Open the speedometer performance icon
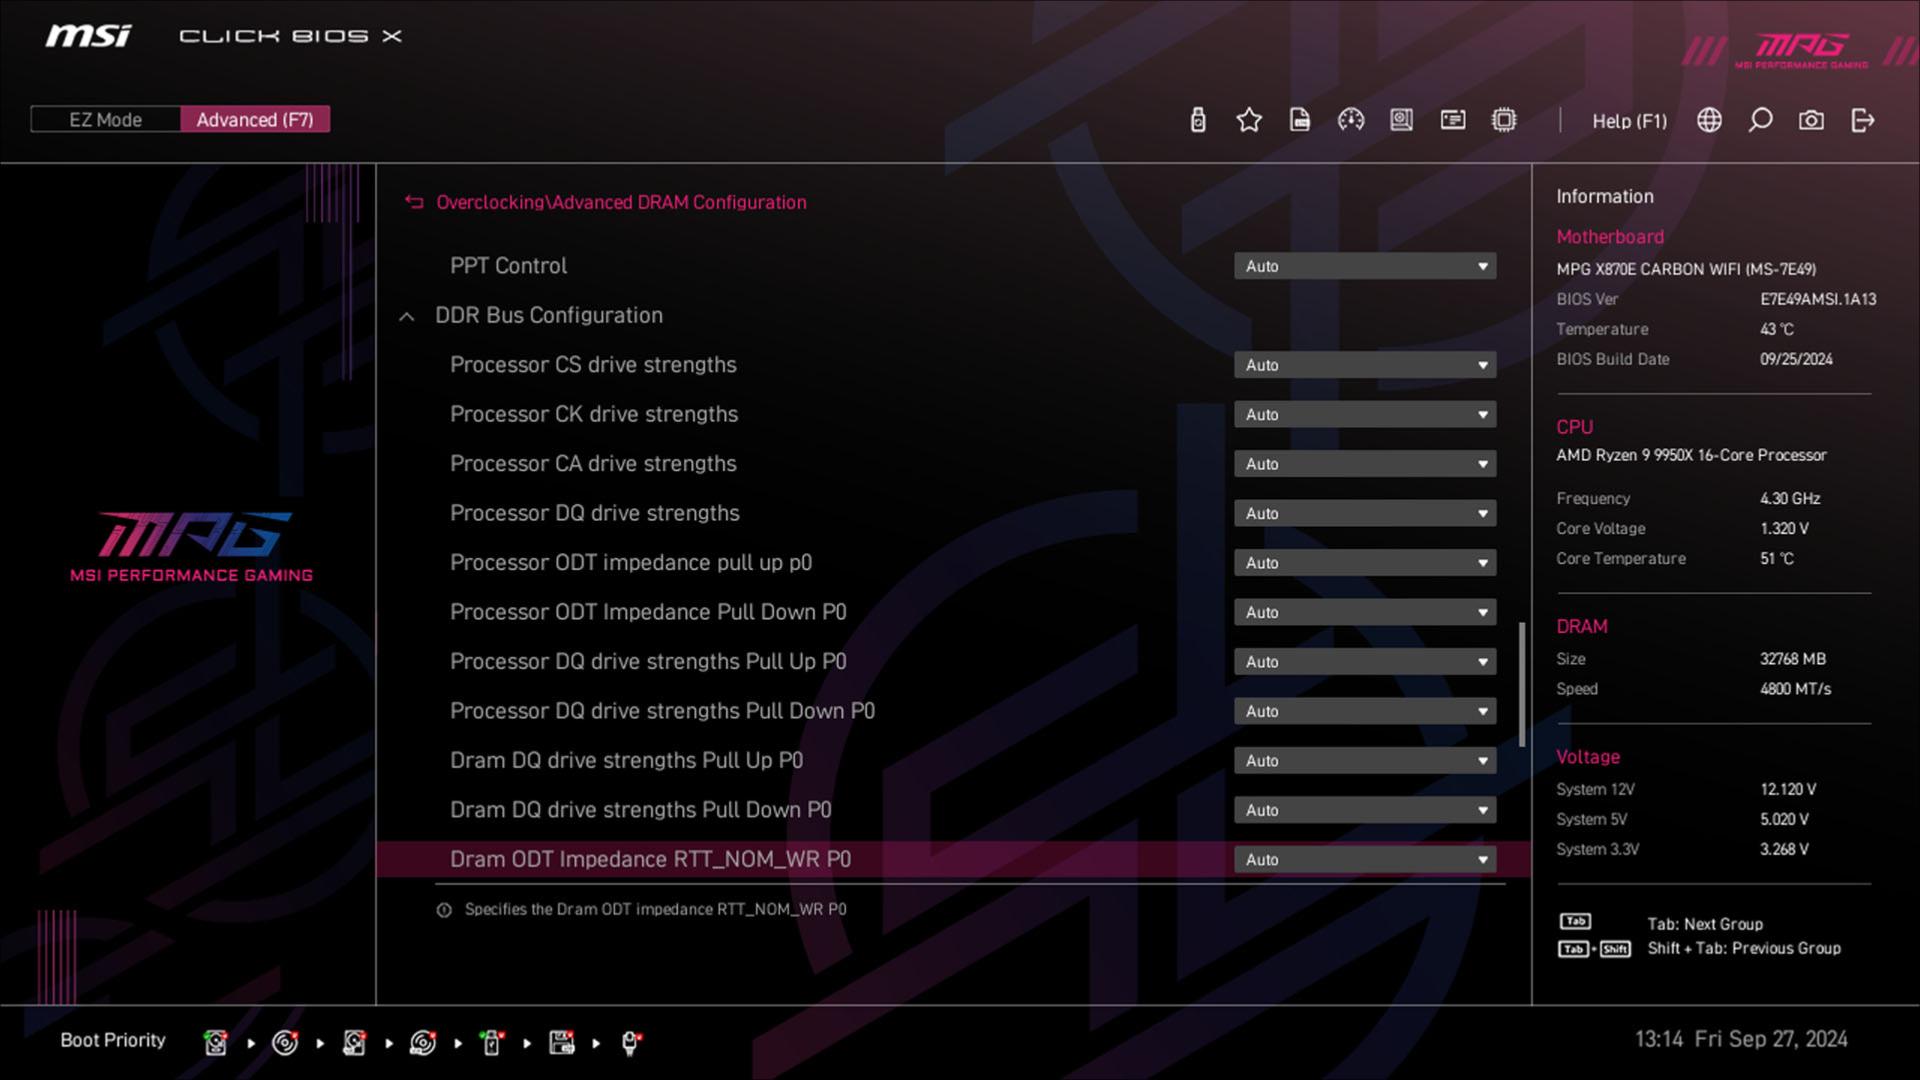 point(1351,120)
